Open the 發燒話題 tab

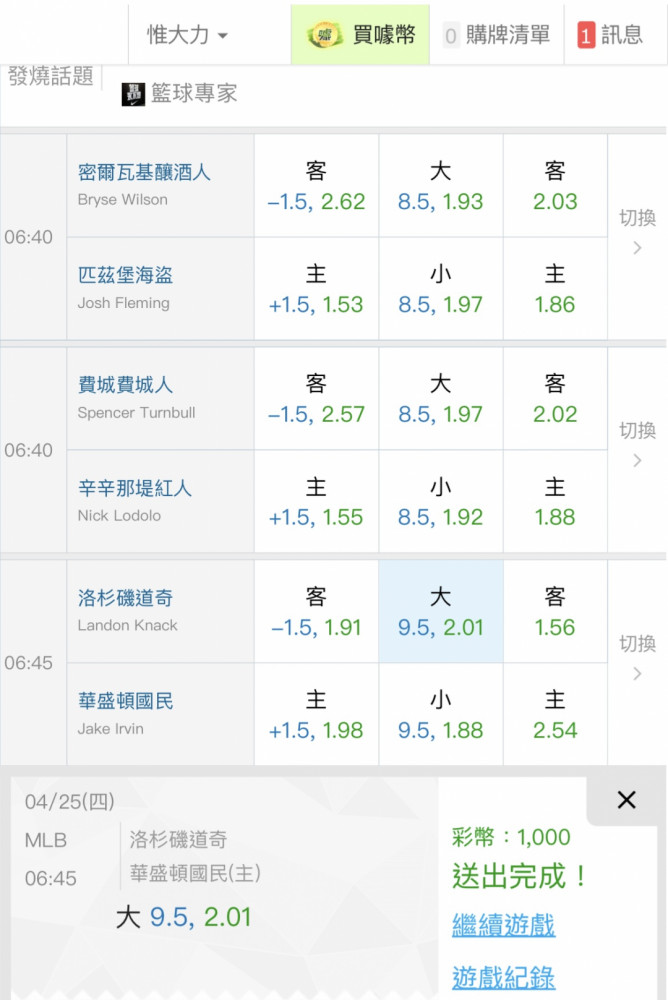tap(50, 76)
